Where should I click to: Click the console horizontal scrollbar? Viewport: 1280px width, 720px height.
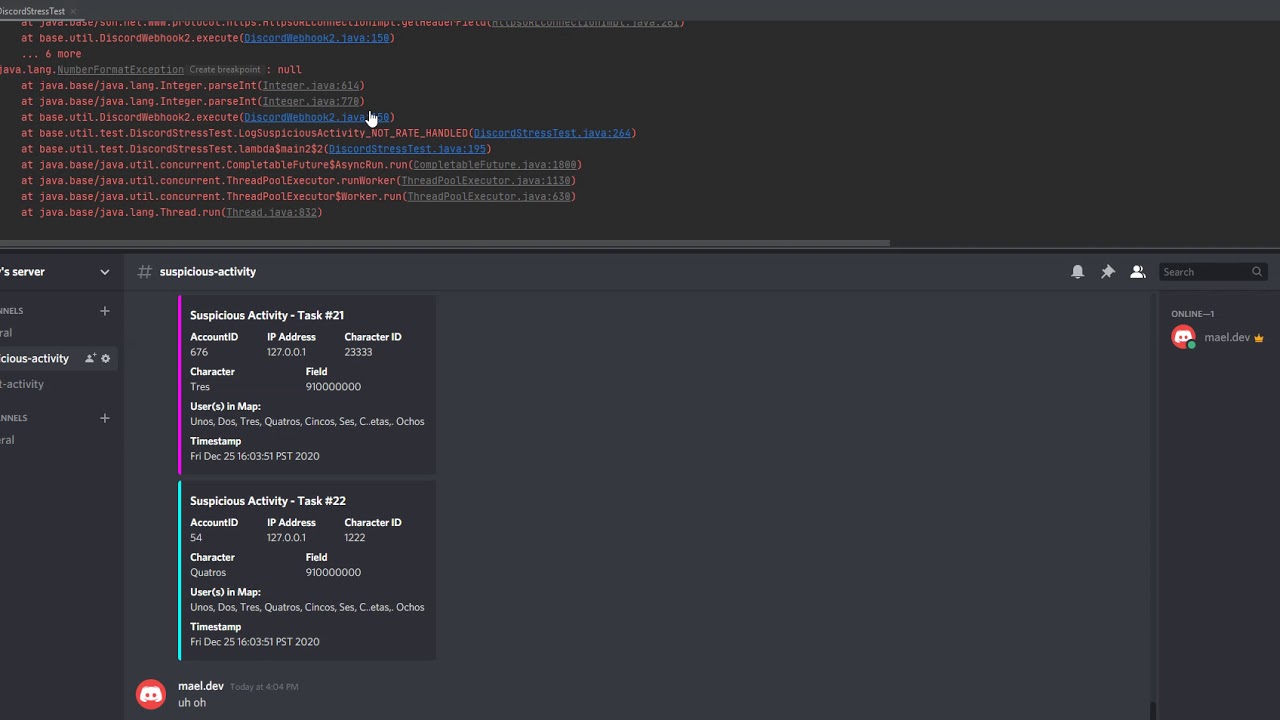444,243
